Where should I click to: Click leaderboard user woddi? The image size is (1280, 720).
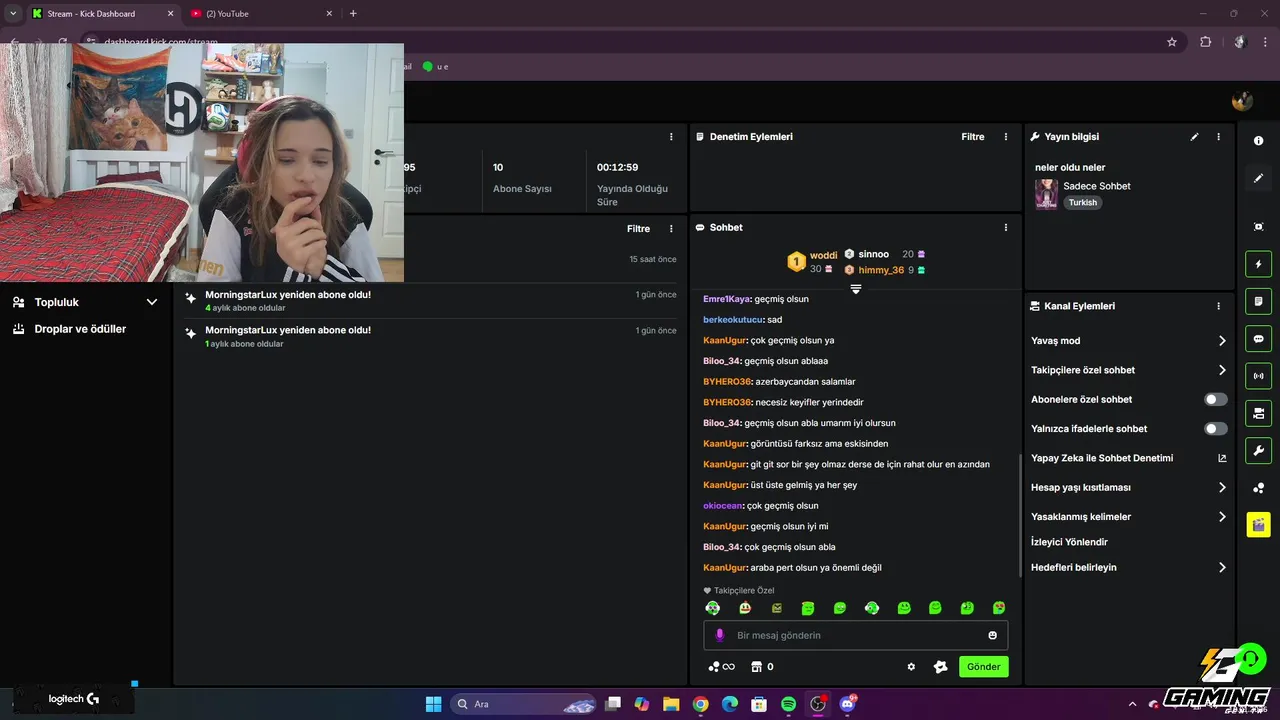click(823, 256)
